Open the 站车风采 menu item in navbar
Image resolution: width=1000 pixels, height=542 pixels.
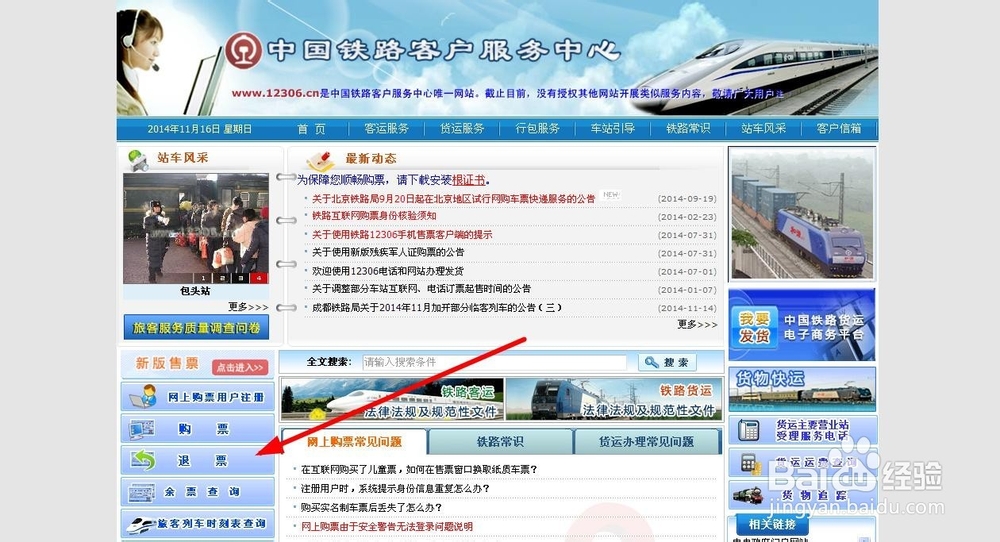pyautogui.click(x=763, y=129)
